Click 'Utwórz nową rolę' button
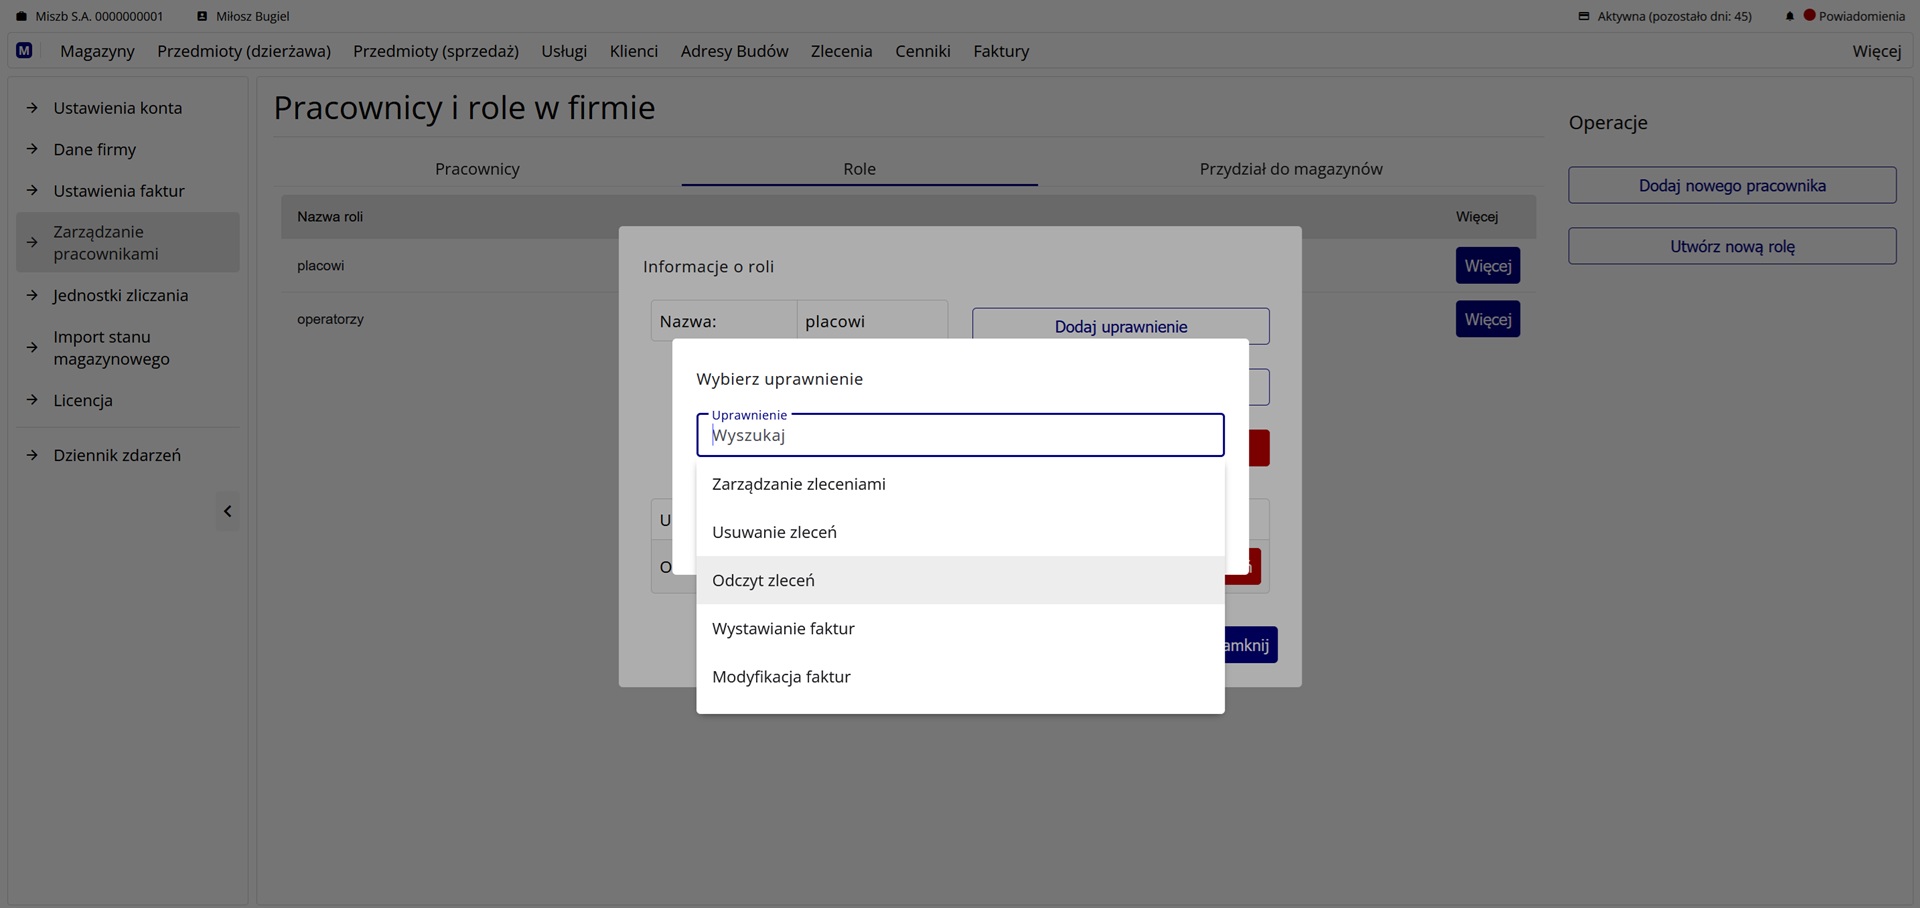 pyautogui.click(x=1731, y=247)
